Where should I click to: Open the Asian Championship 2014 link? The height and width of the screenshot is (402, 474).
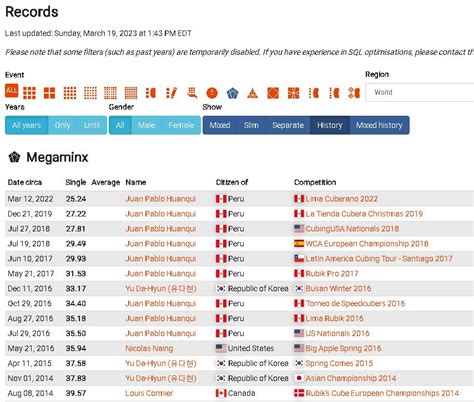[x=351, y=378]
